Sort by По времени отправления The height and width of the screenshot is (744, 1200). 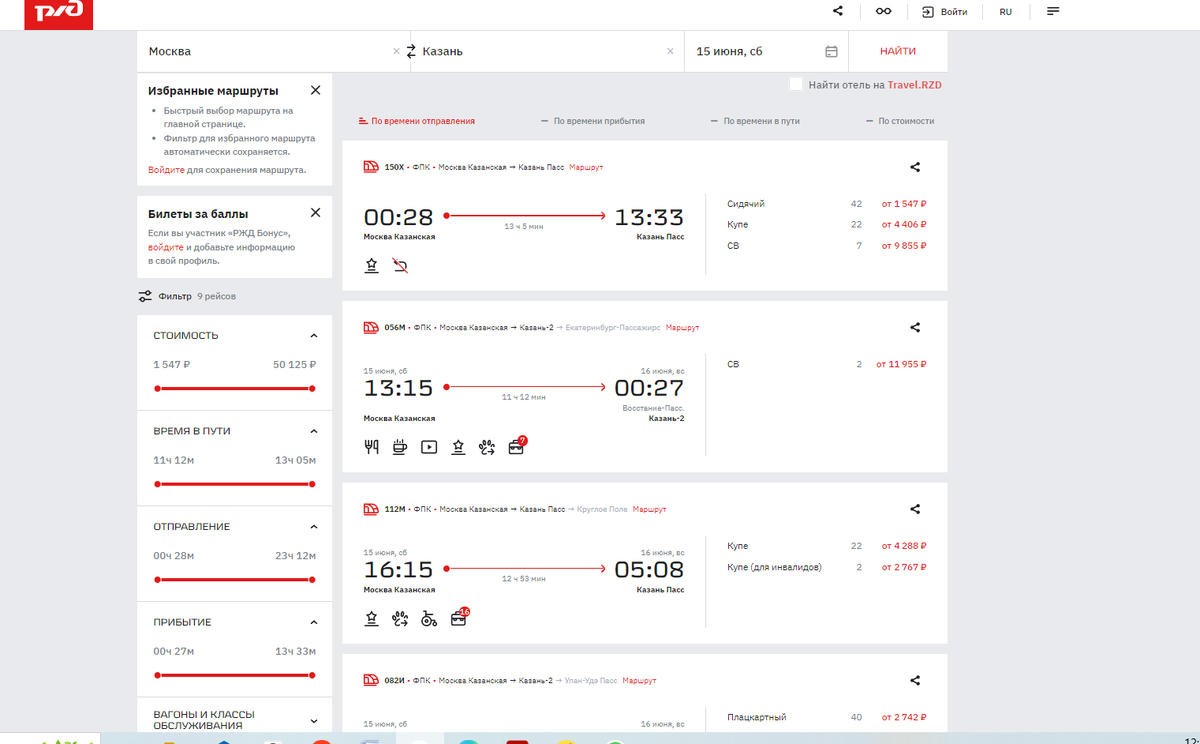416,121
